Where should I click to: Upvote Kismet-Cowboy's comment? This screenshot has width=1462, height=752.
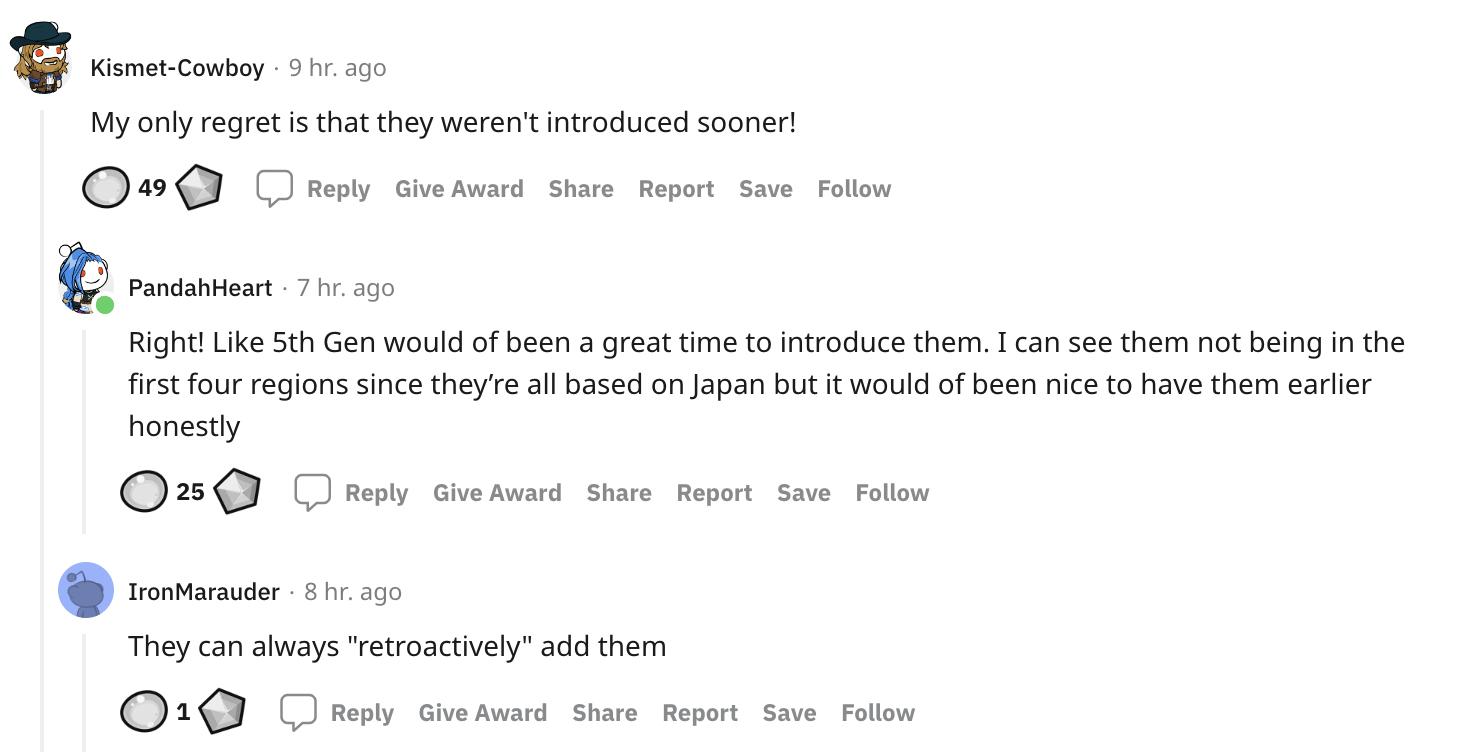coord(106,188)
